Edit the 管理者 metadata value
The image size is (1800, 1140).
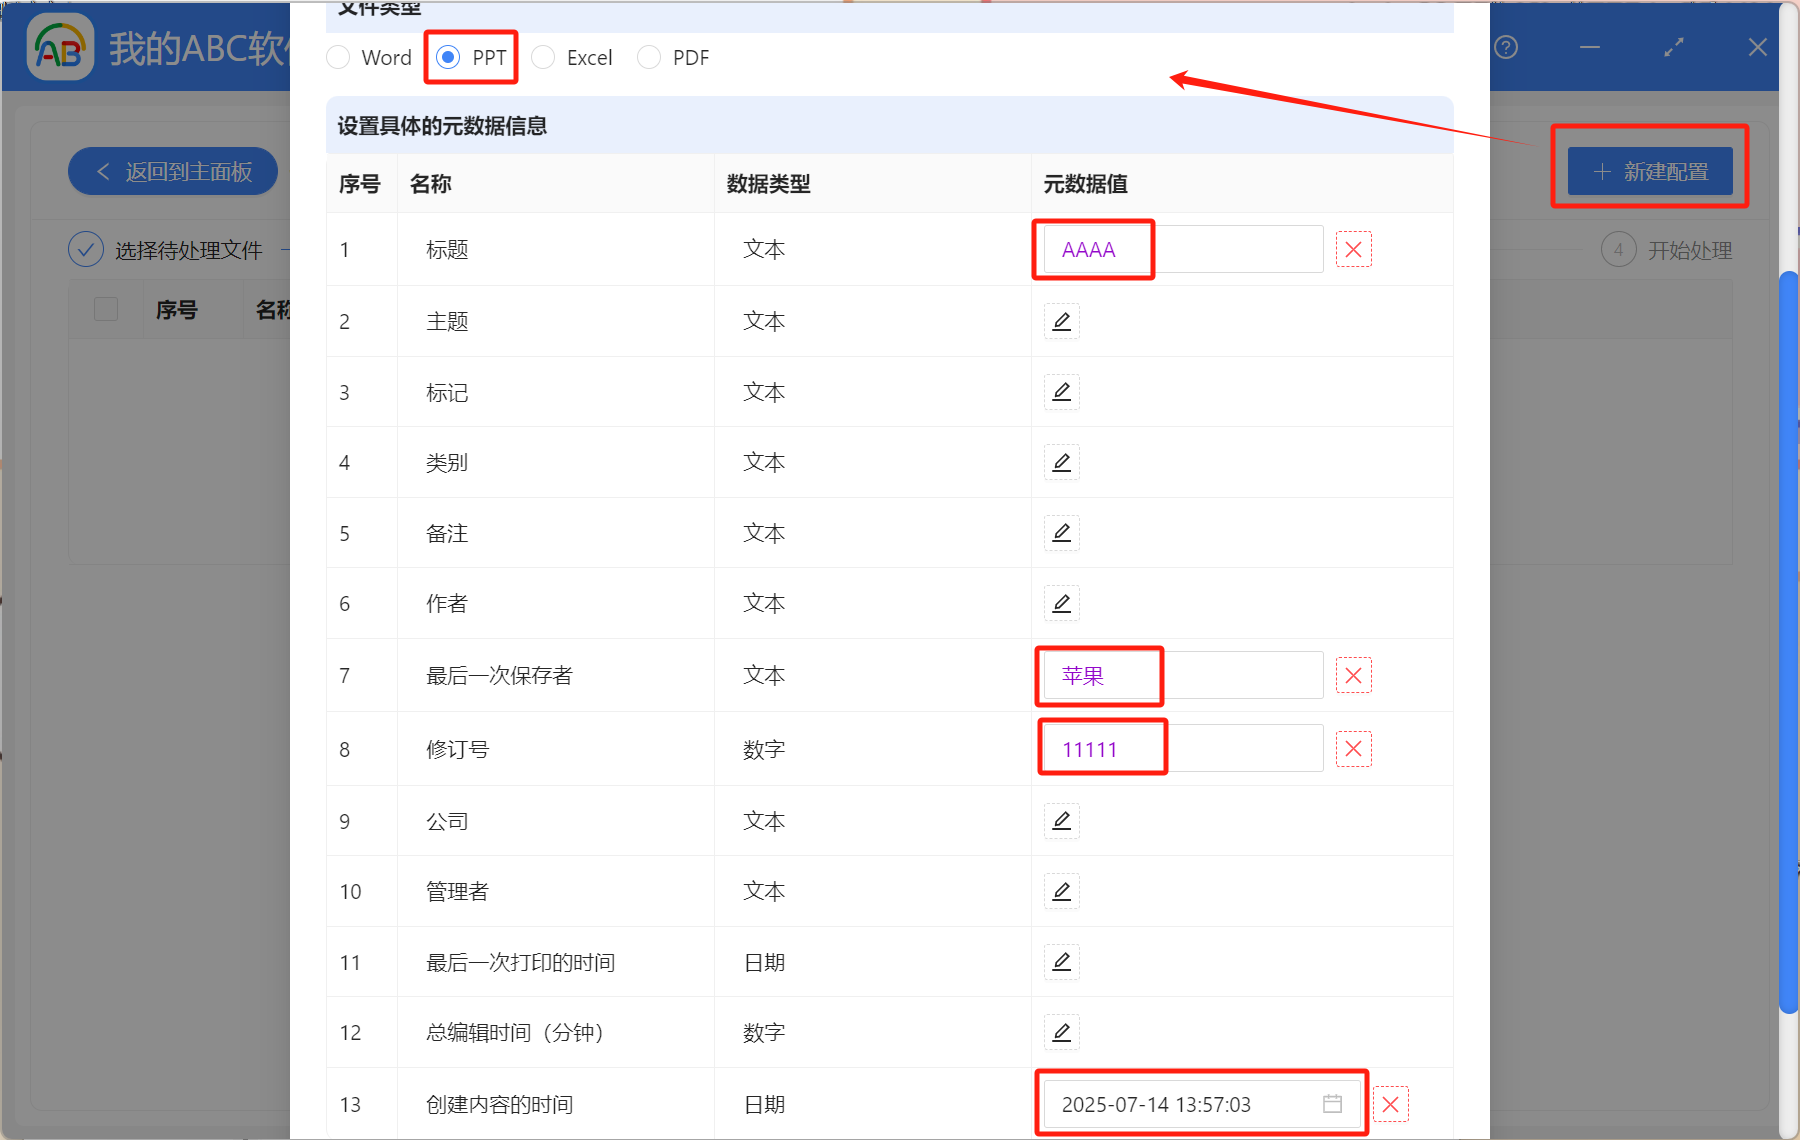(1061, 891)
